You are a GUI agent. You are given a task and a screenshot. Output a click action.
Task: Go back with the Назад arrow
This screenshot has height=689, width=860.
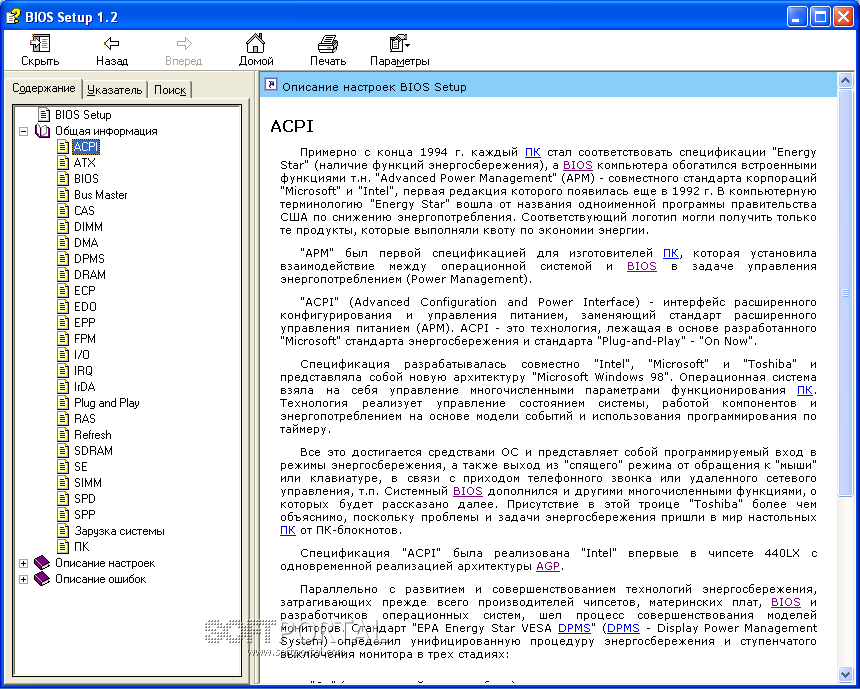[x=111, y=43]
